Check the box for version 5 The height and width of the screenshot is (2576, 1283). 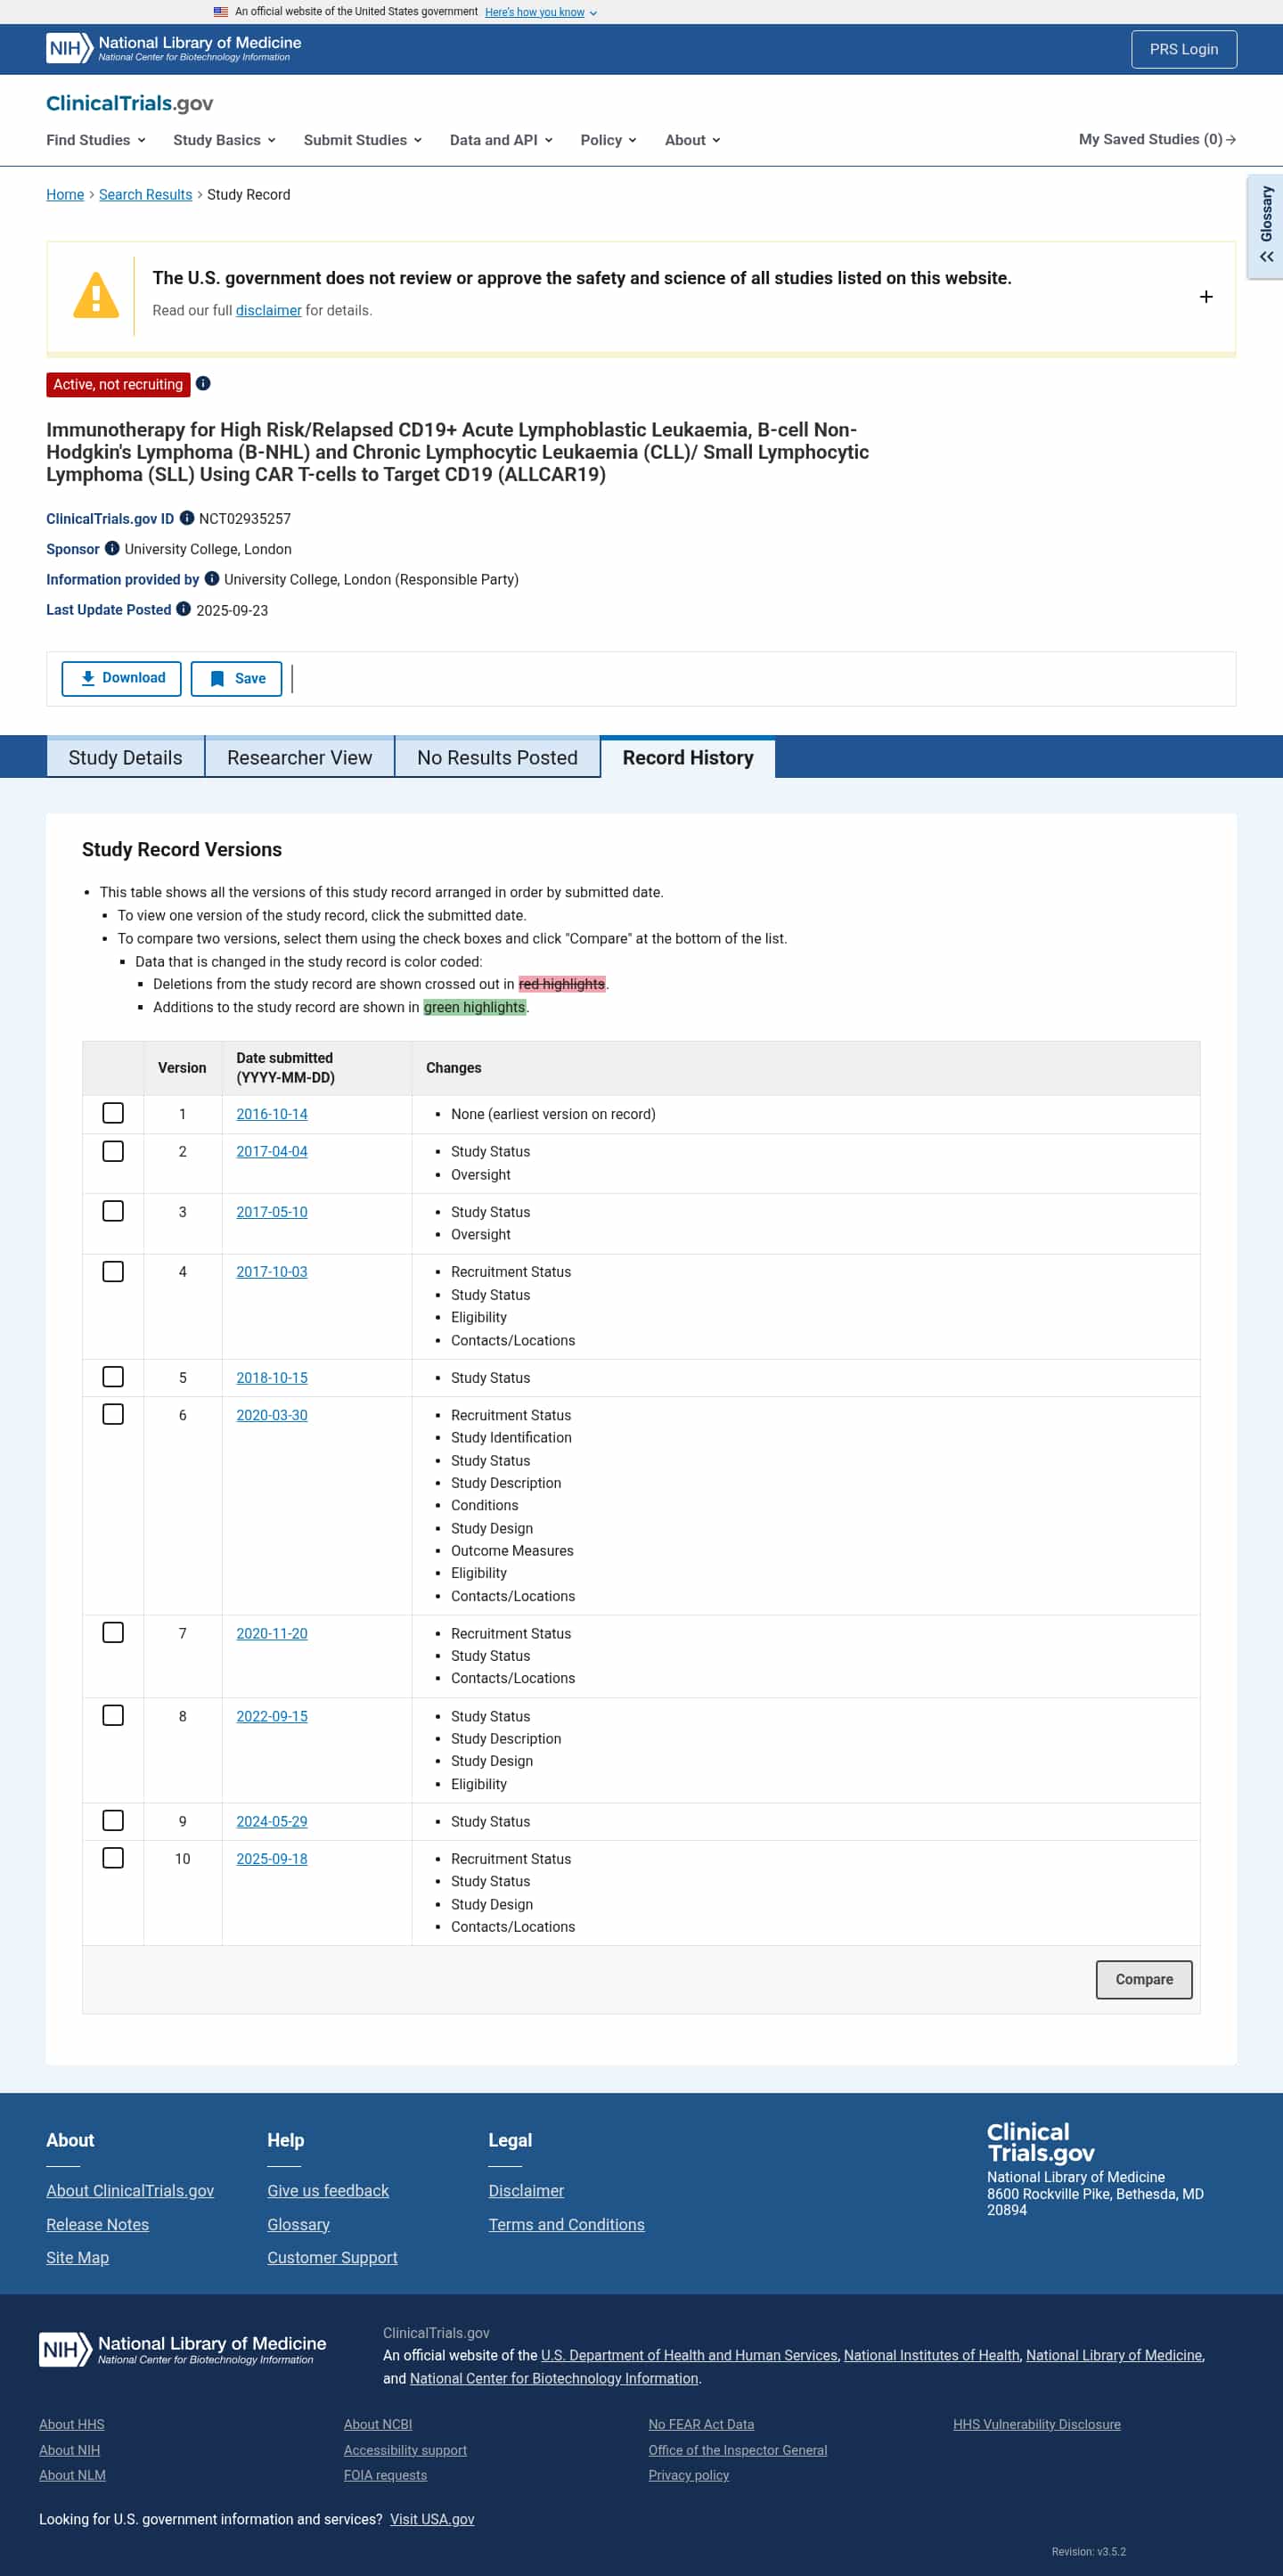click(113, 1377)
